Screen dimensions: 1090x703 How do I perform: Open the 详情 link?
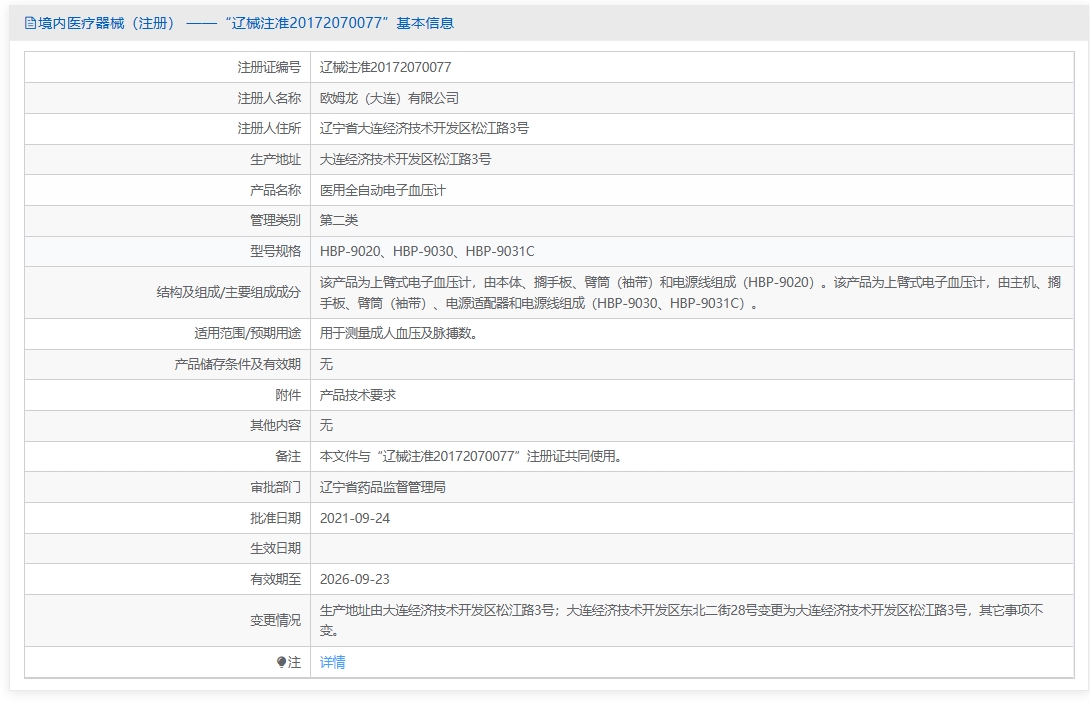(332, 662)
